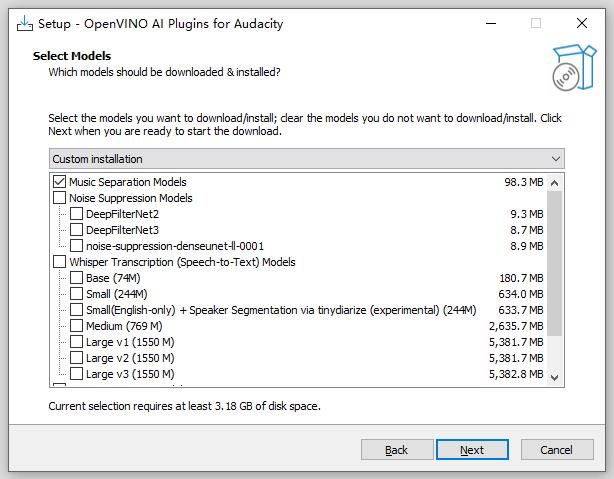
Task: Check the Noise Suppression Models checkbox
Action: 59,198
